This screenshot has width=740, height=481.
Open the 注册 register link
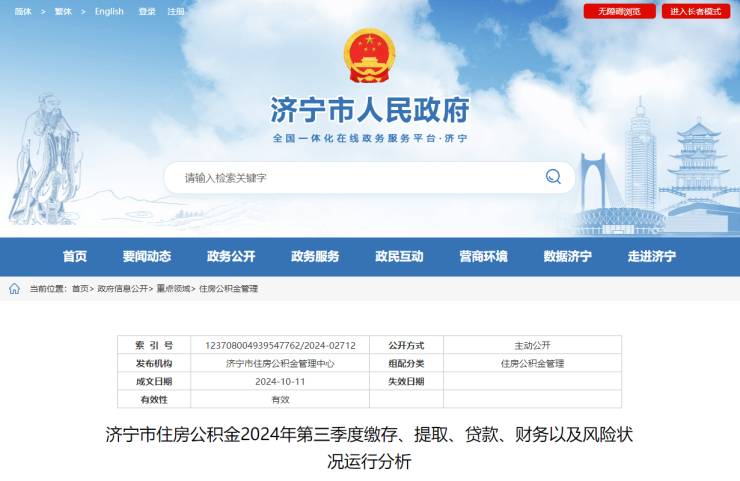click(176, 12)
